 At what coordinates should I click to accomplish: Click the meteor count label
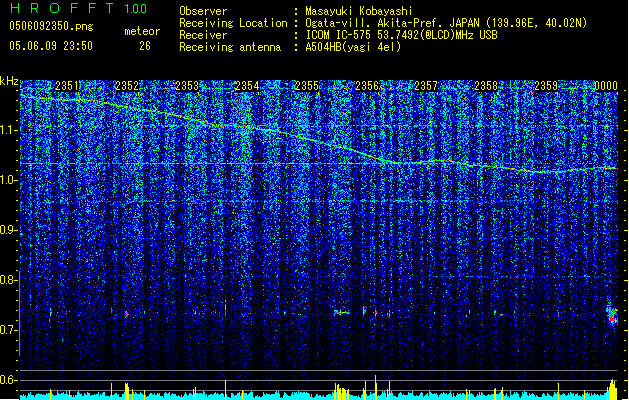coord(142,31)
